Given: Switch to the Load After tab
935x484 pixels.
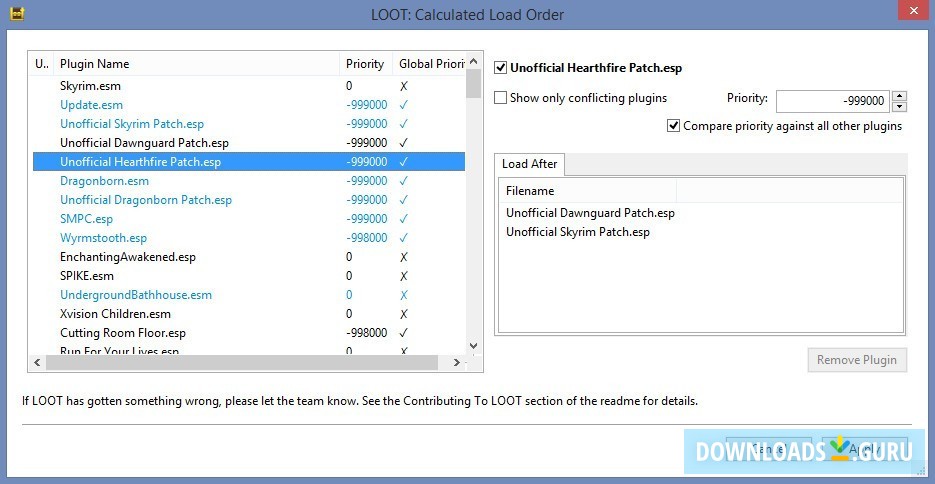Looking at the screenshot, I should click(530, 164).
